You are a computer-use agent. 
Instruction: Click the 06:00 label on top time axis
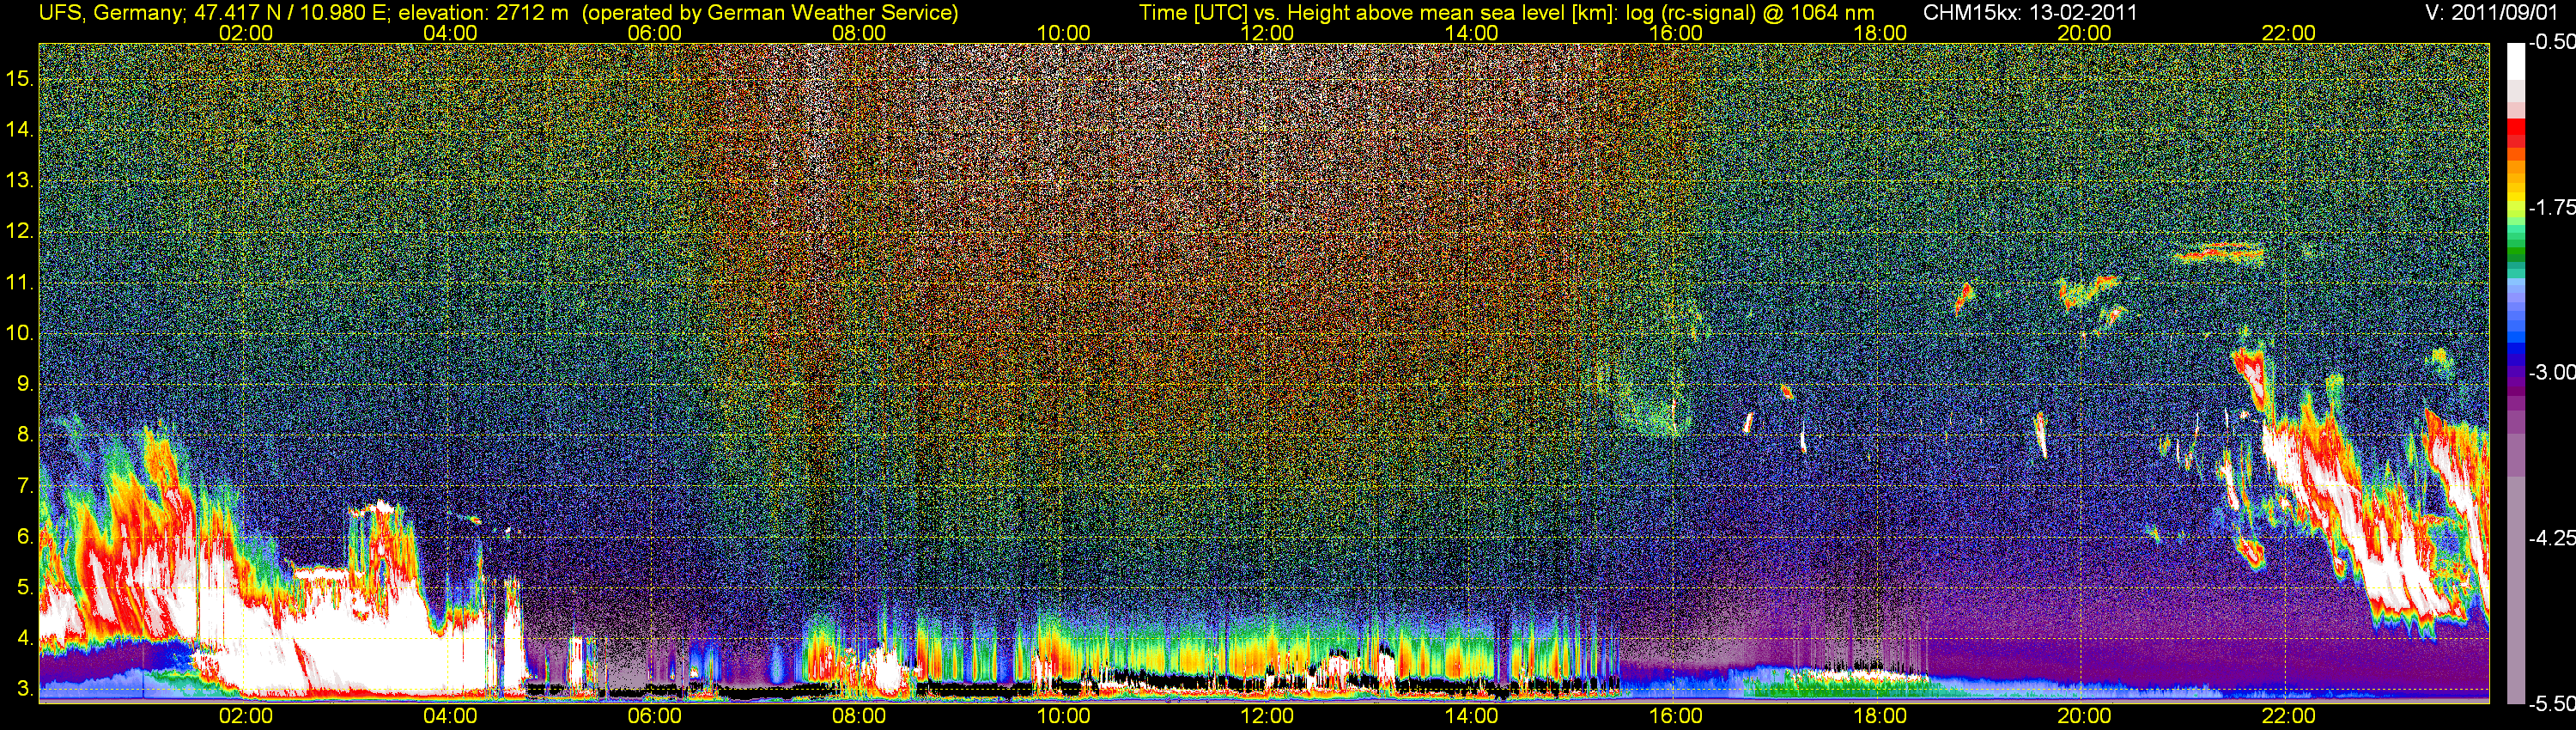655,33
